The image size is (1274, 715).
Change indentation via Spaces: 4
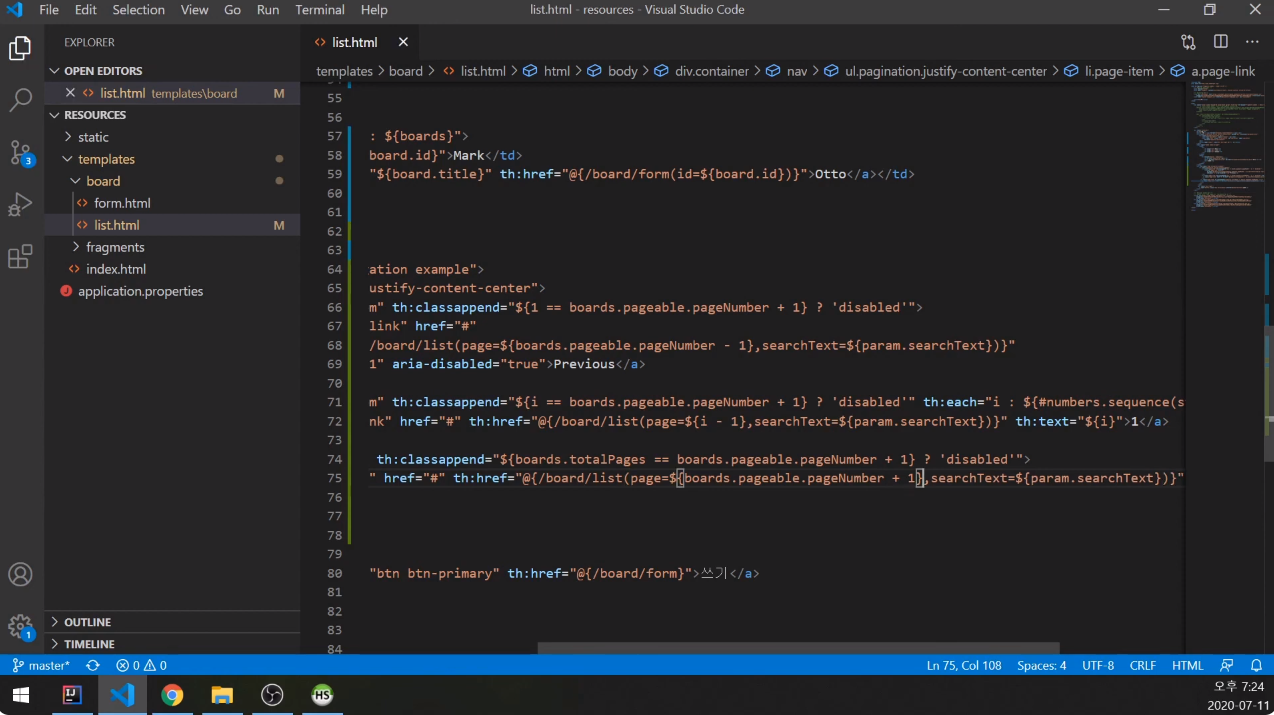click(x=1042, y=665)
